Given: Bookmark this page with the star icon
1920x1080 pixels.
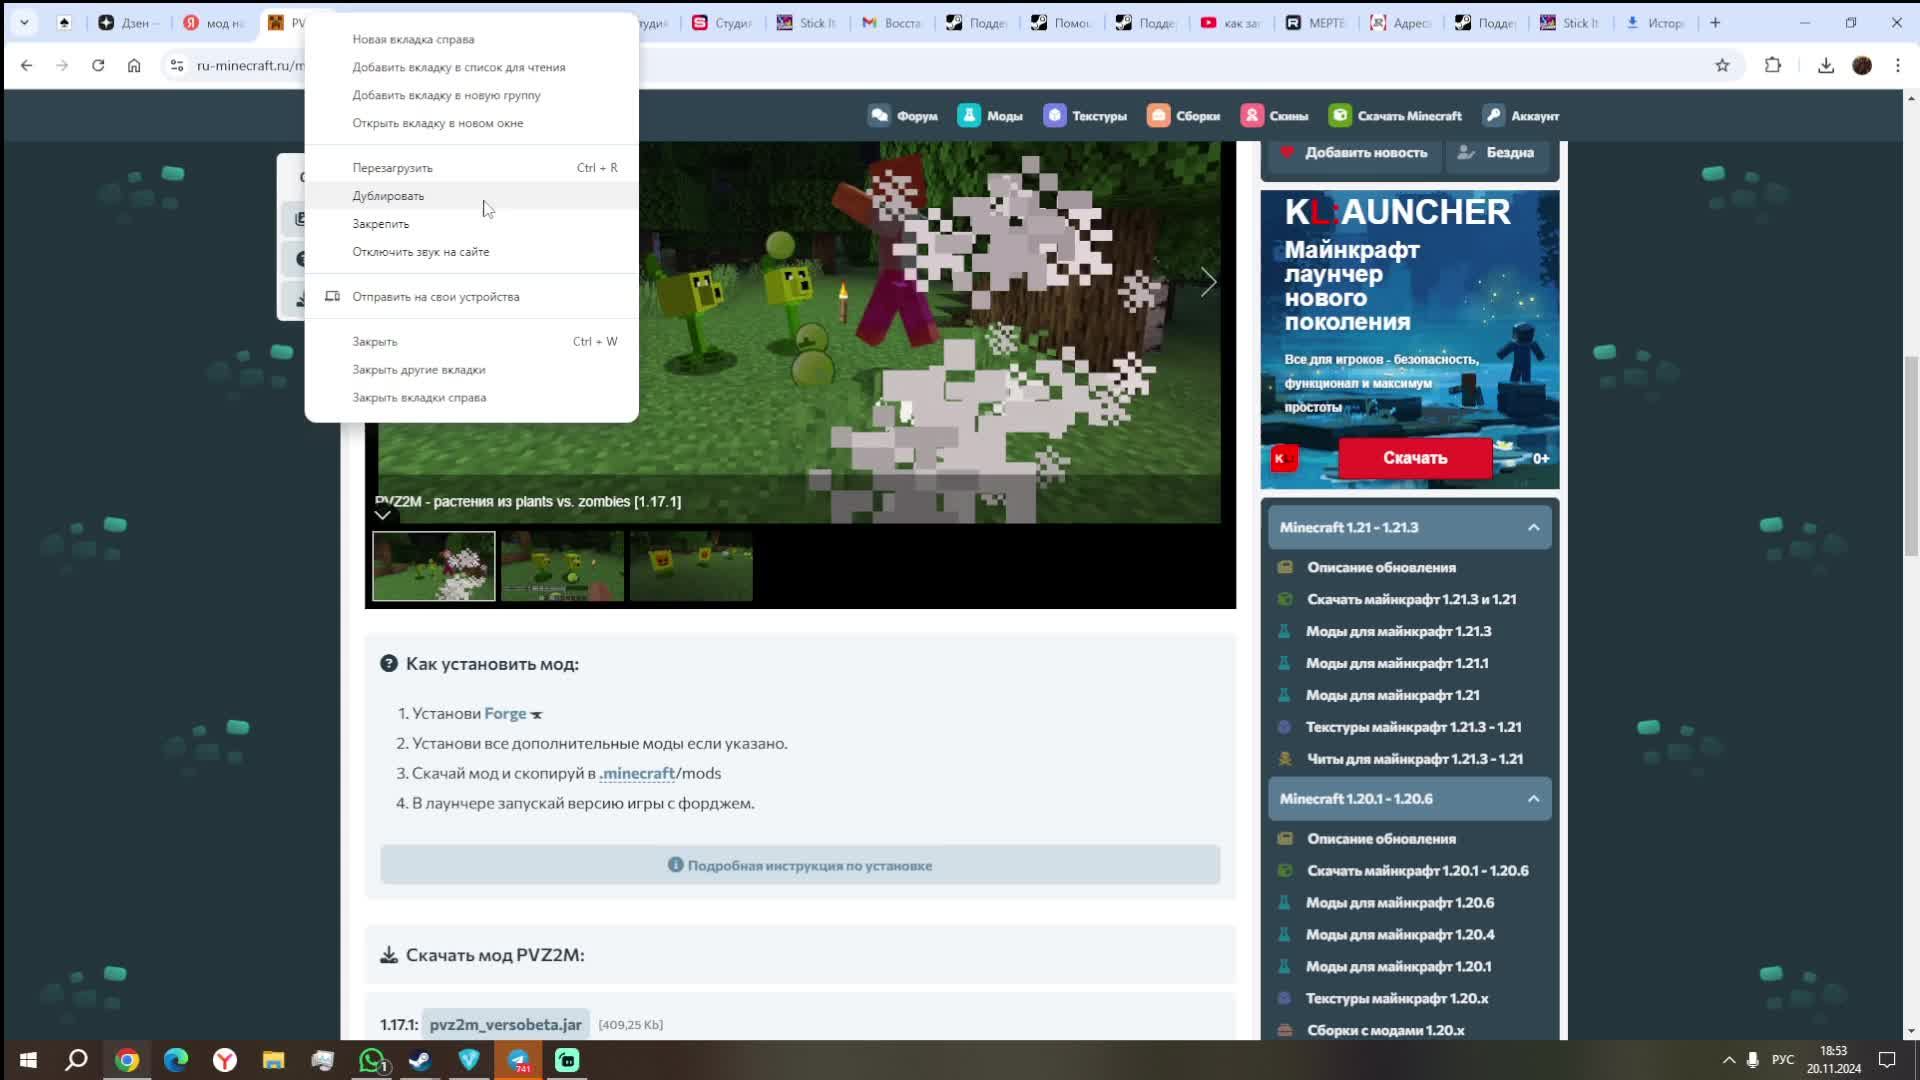Looking at the screenshot, I should 1722,66.
